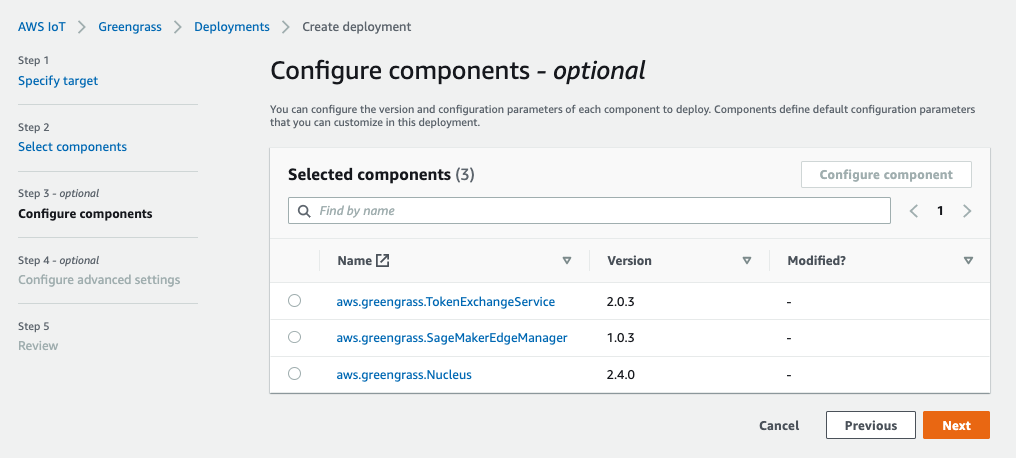
Task: Go to next page with right chevron
Action: click(967, 211)
